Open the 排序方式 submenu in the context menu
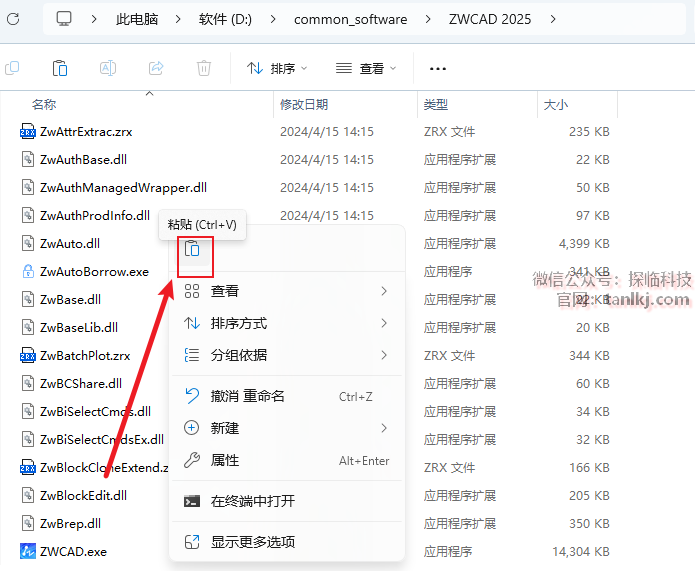Viewport: 695px width, 571px height. 287,323
